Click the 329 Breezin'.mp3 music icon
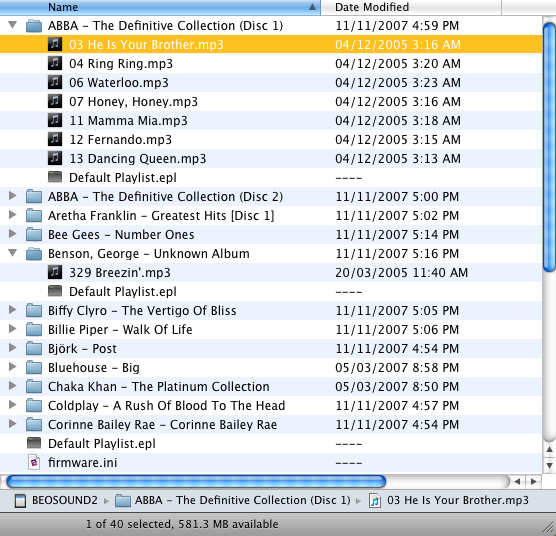The image size is (556, 536). tap(55, 273)
